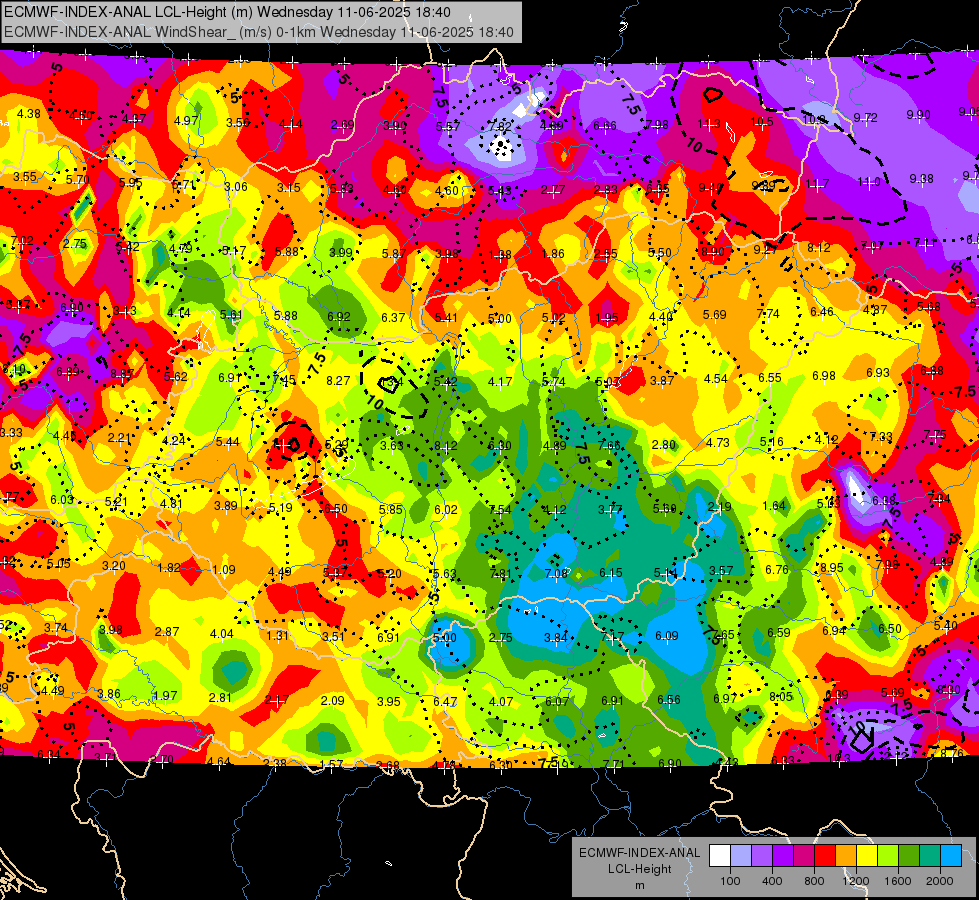Click the wind shear value 7.02
979x900 pixels.
click(x=22, y=240)
